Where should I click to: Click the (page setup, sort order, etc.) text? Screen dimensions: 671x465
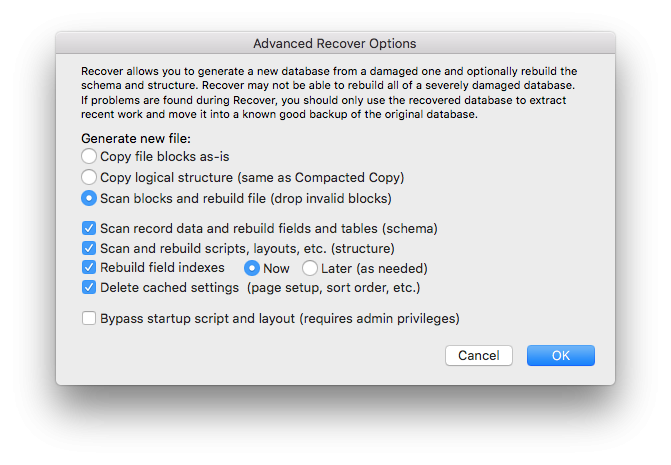pyautogui.click(x=334, y=288)
